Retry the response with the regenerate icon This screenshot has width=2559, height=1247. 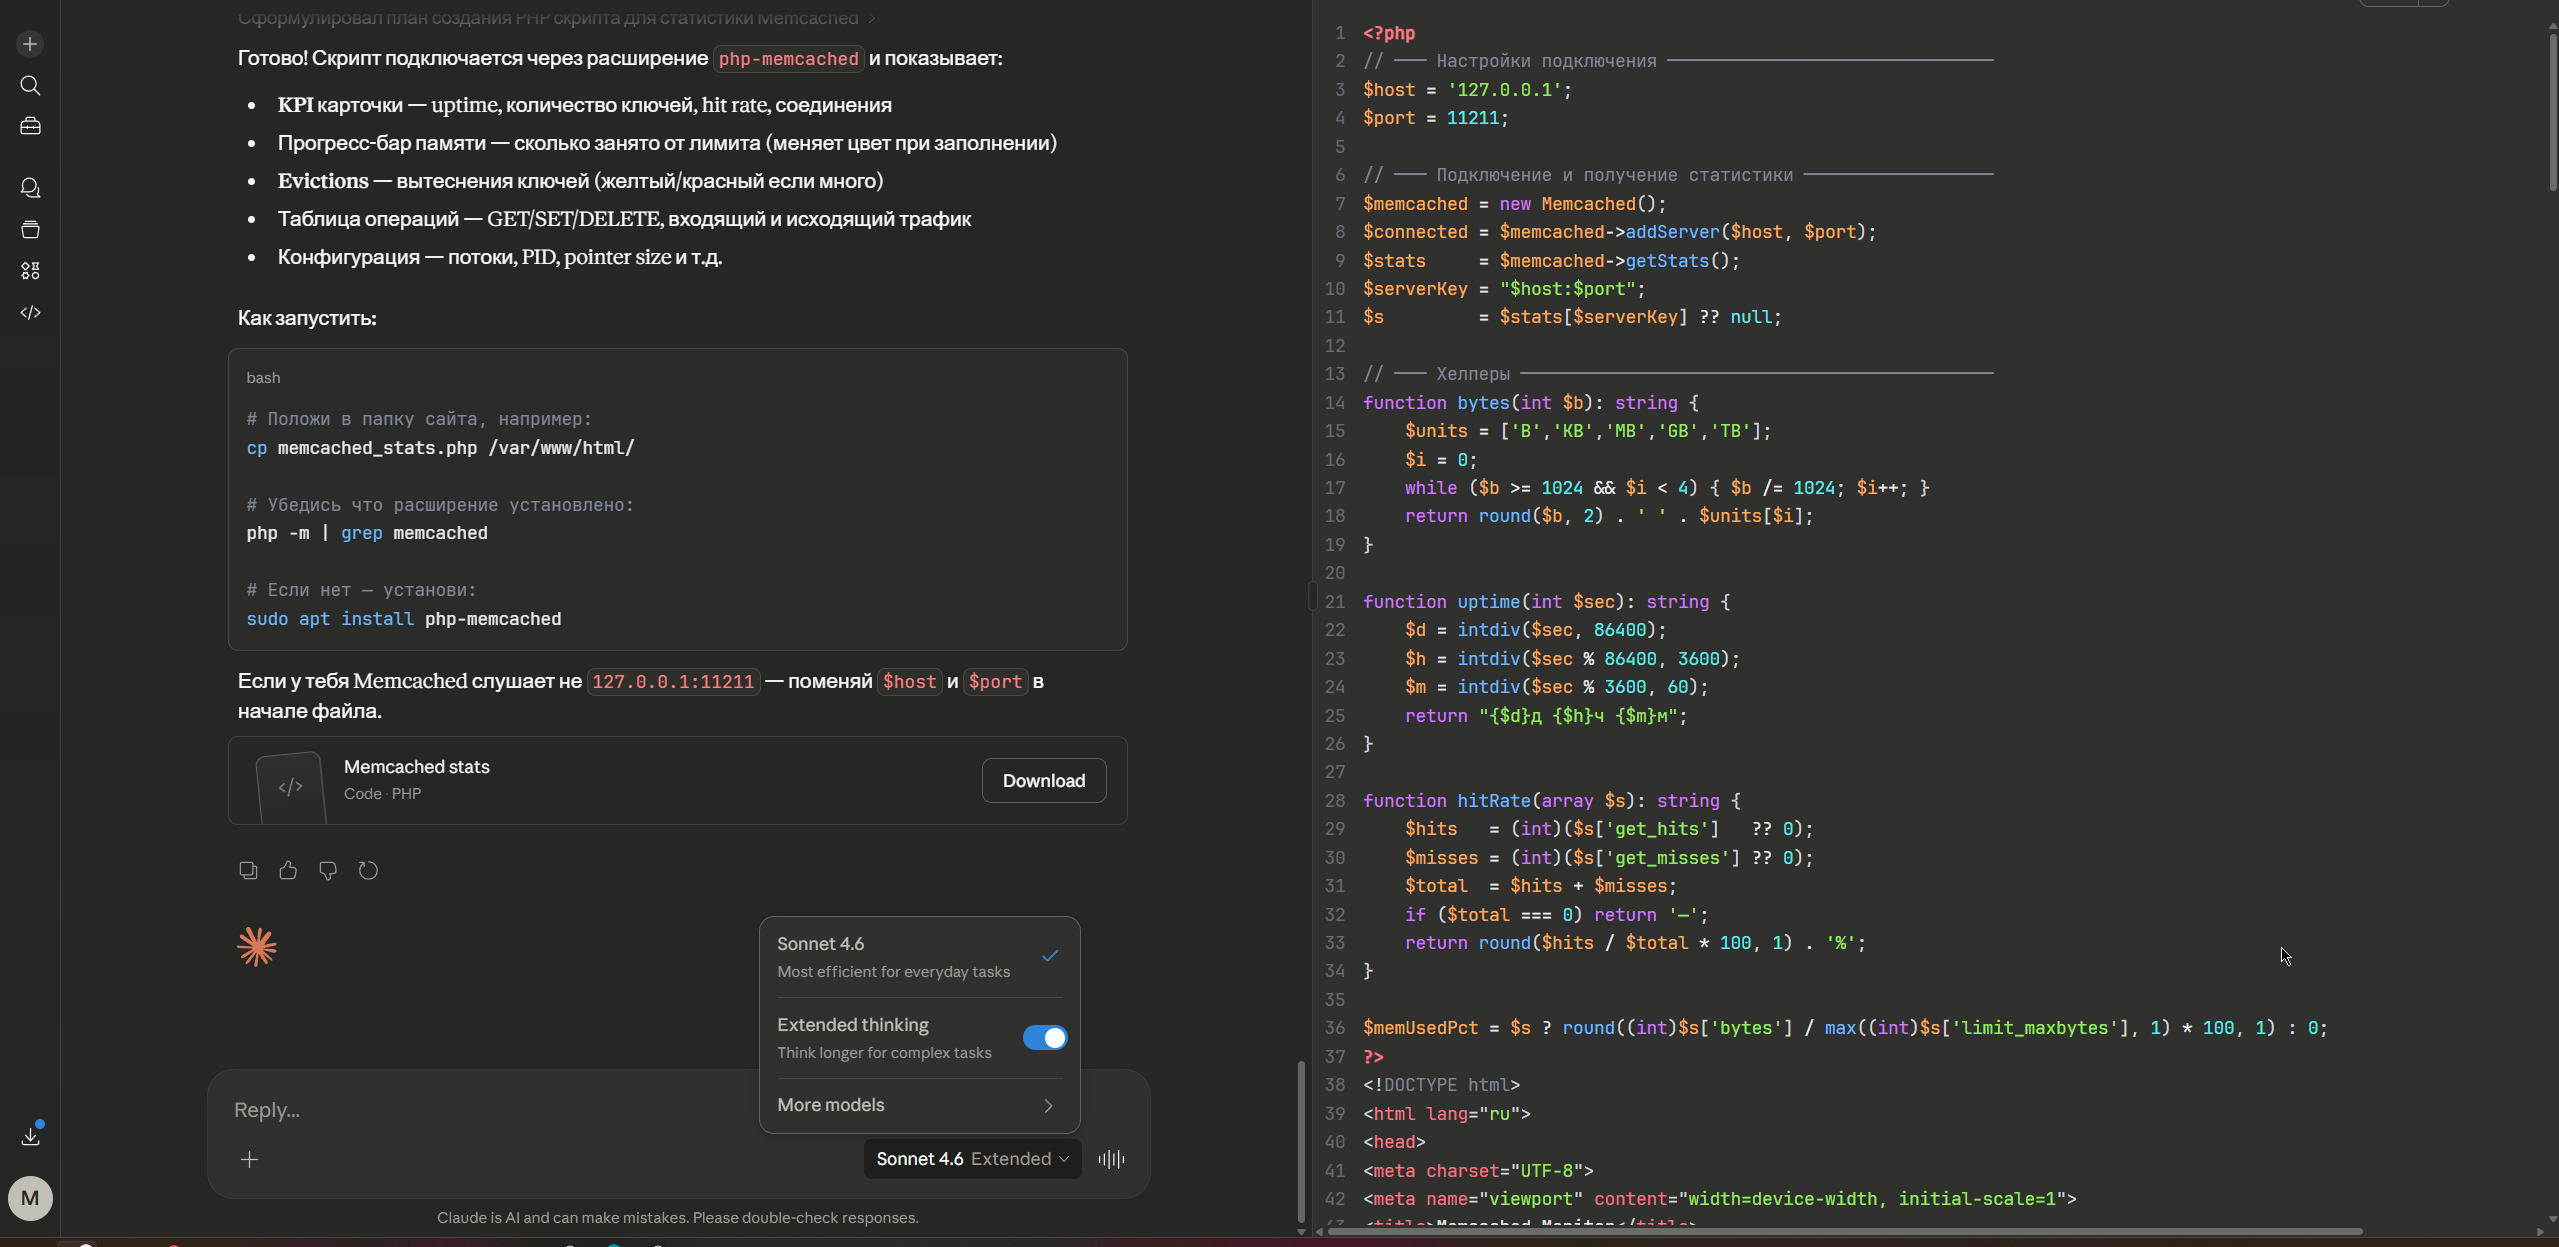coord(368,871)
